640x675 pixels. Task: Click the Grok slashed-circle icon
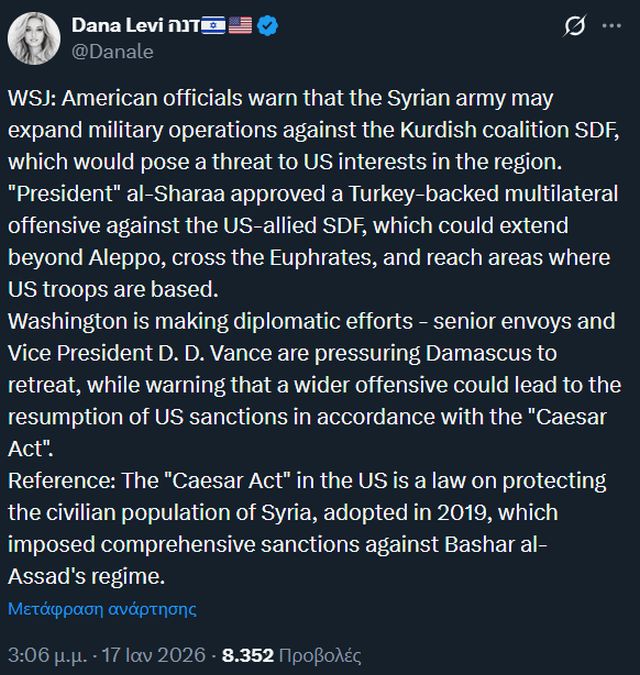[x=575, y=27]
